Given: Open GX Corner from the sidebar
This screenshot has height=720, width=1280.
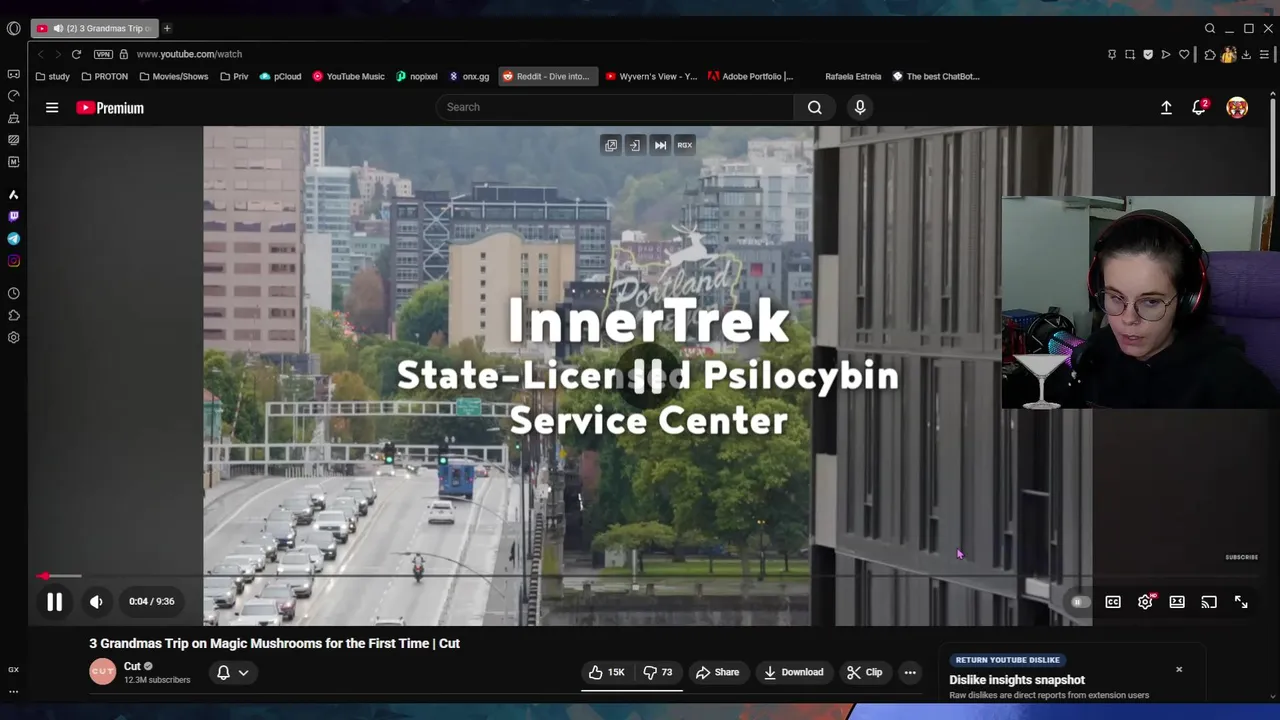Looking at the screenshot, I should tap(13, 74).
